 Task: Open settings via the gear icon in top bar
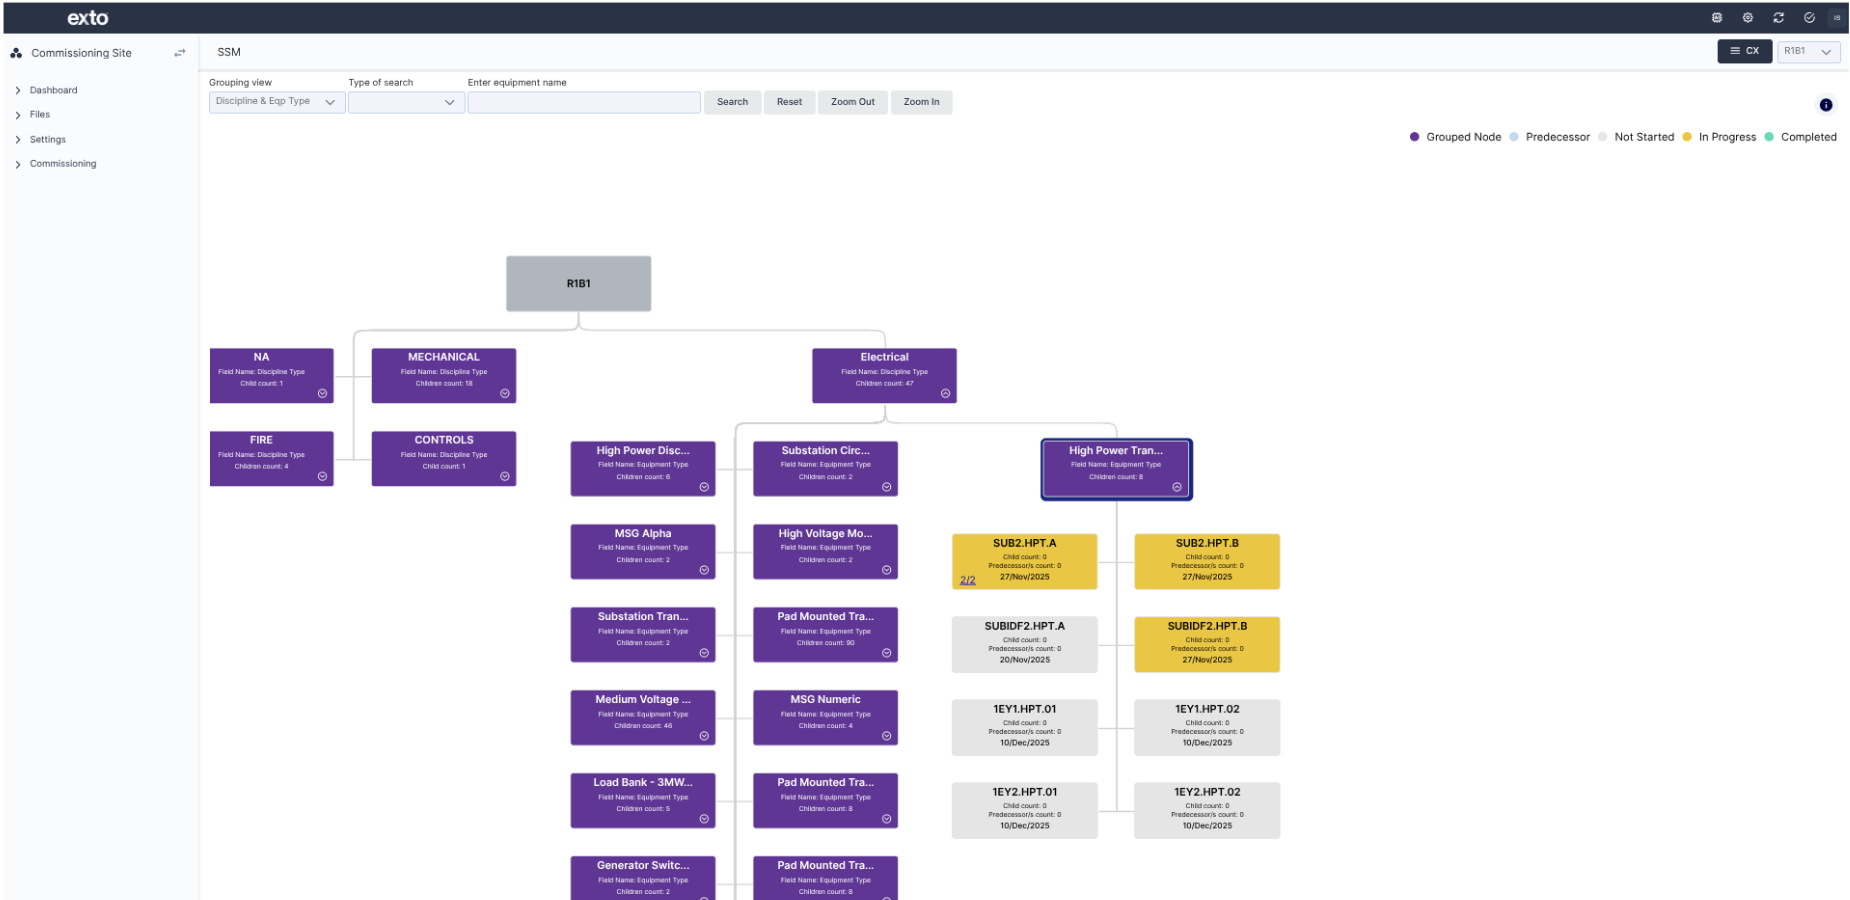coord(1748,17)
